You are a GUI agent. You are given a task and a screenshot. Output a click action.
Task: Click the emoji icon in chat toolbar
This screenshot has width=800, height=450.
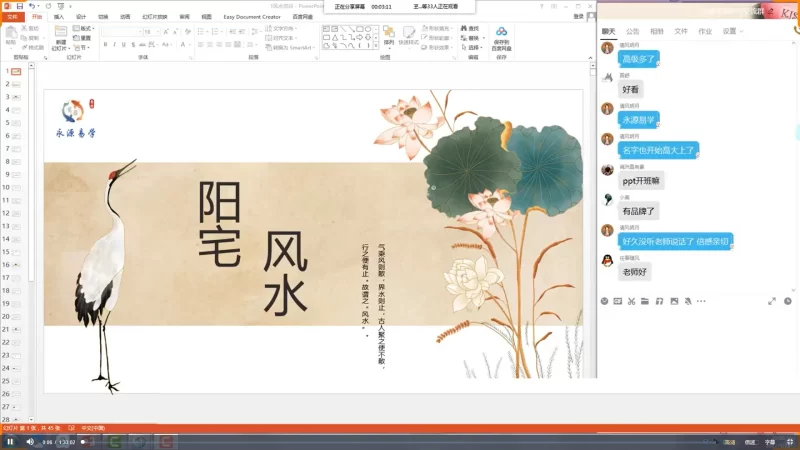coord(604,300)
